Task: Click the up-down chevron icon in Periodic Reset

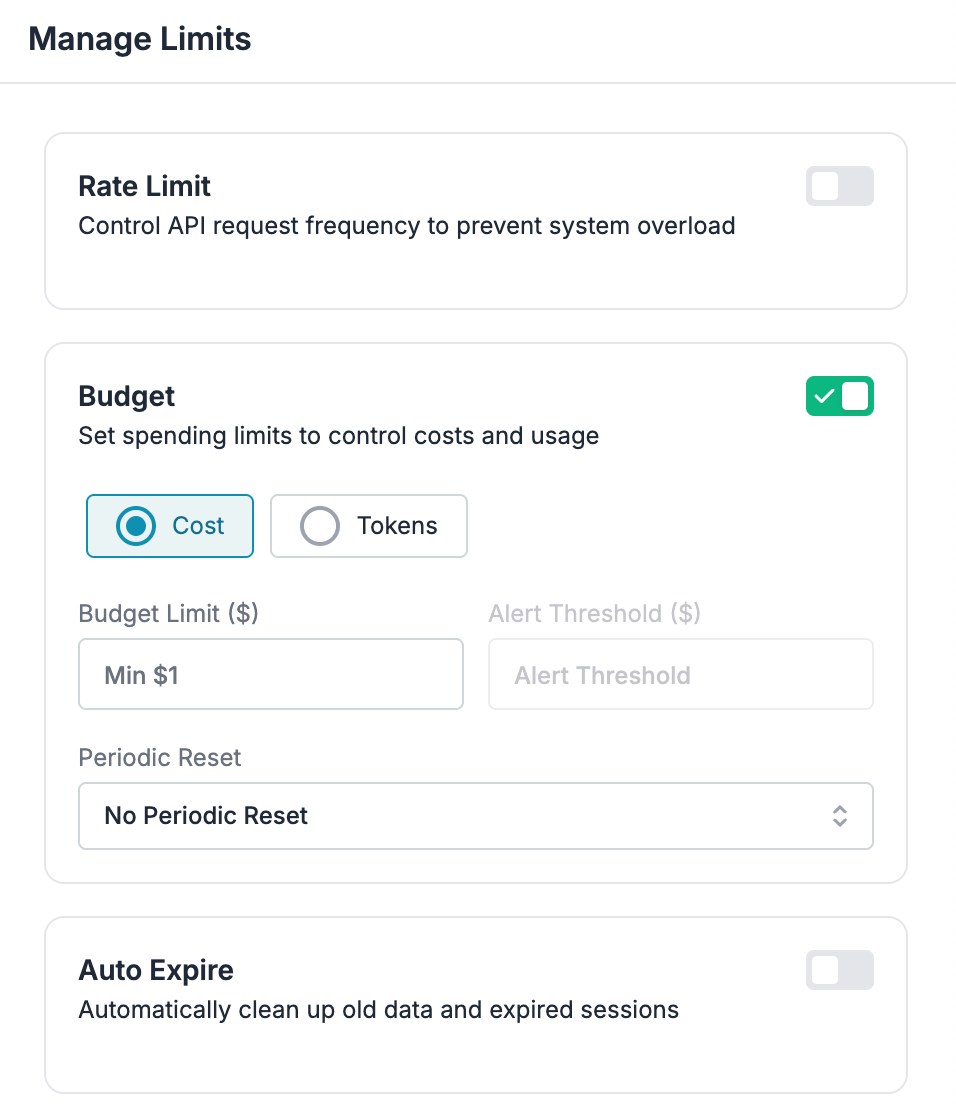Action: 840,816
